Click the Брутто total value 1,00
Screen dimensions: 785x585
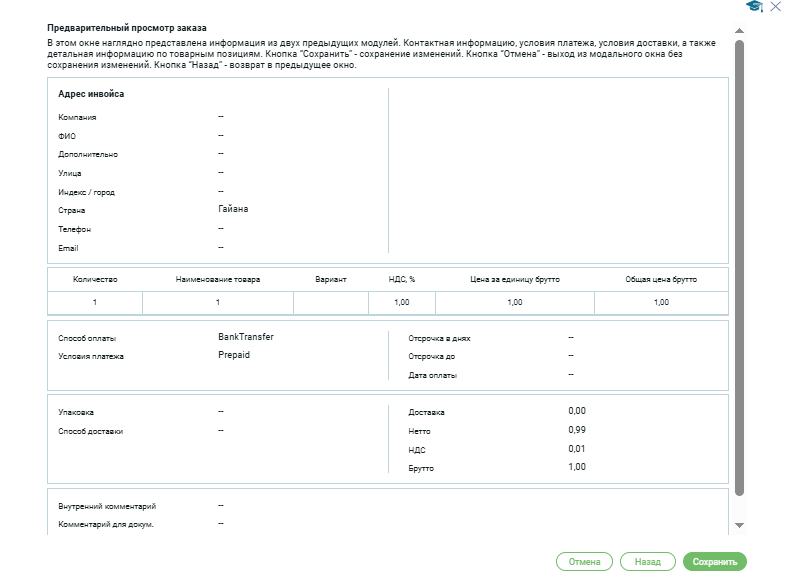[x=576, y=467]
